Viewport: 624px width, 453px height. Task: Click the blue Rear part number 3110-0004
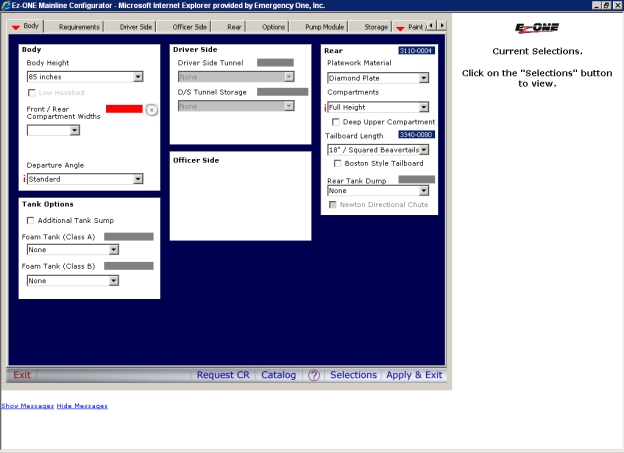416,51
